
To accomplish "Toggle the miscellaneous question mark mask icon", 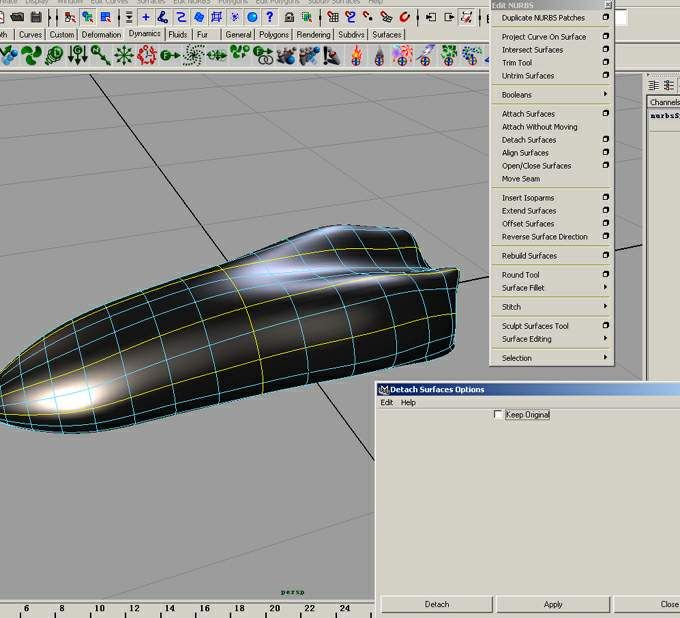I will coord(270,17).
